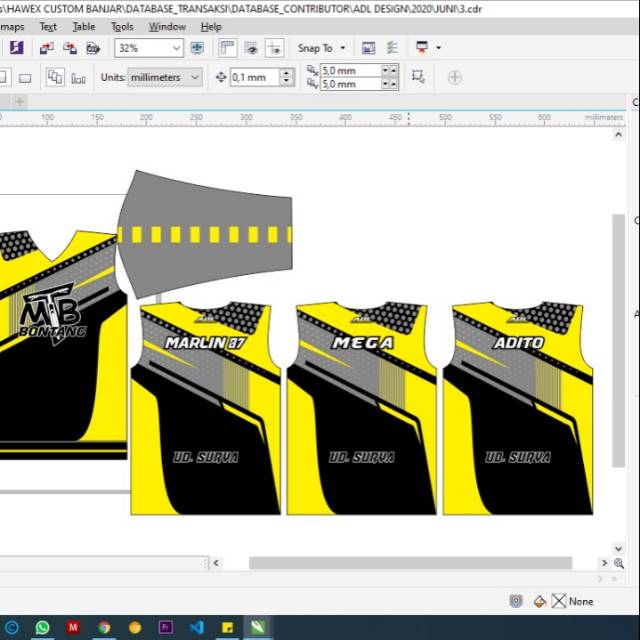
Task: Open the Table menu
Action: coord(84,27)
